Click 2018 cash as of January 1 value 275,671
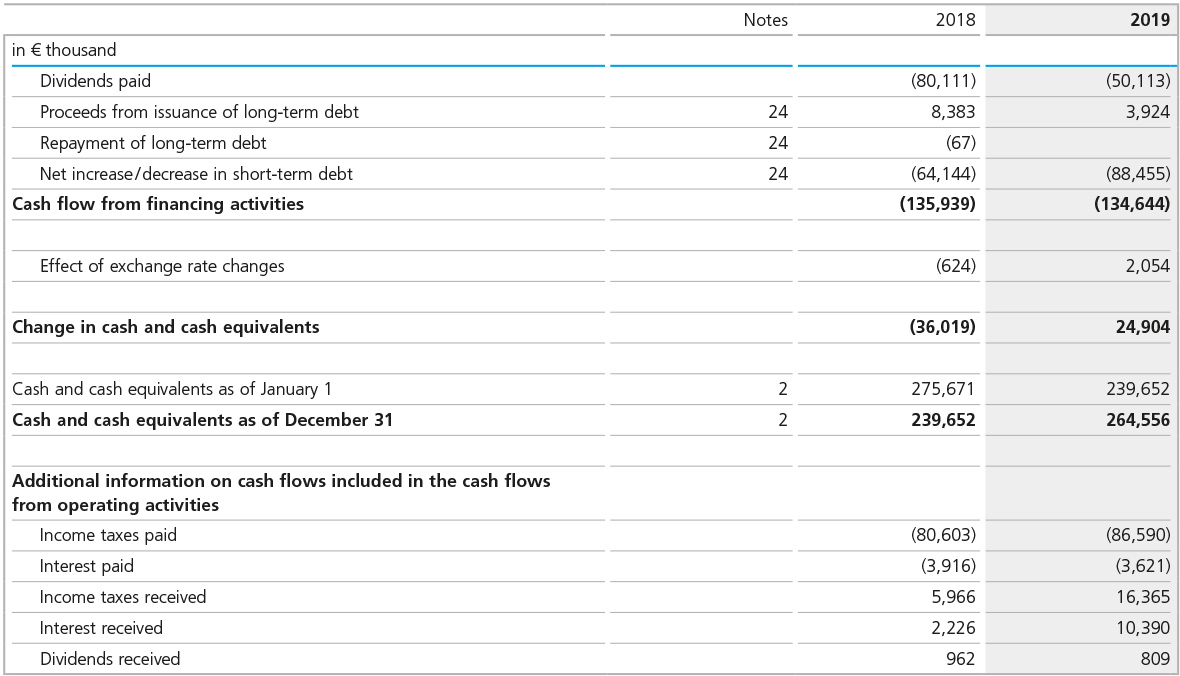Viewport: 1180px width, 676px height. pyautogui.click(x=943, y=389)
